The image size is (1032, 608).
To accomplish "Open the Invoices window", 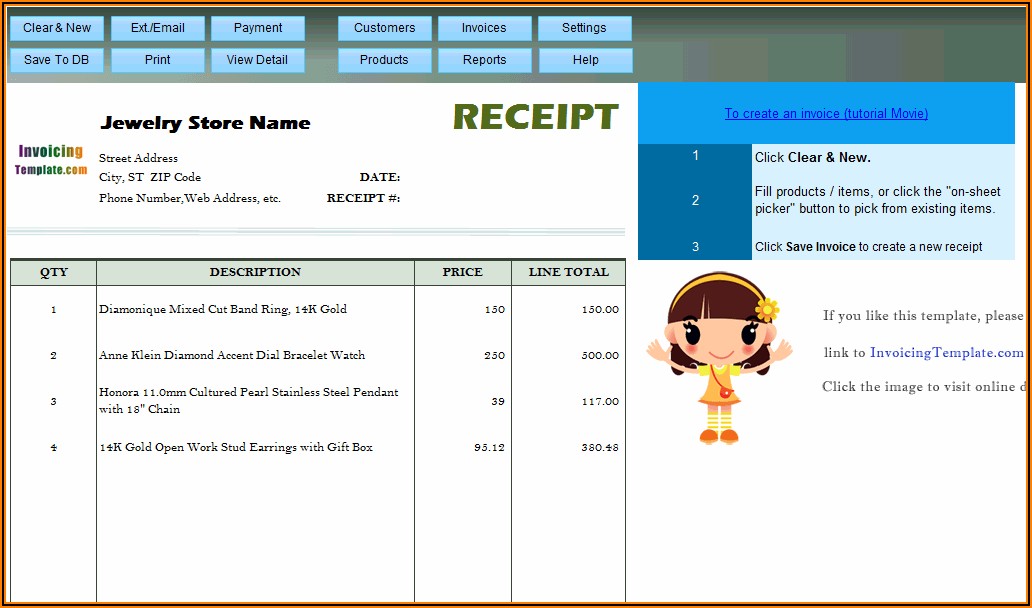I will tap(484, 28).
